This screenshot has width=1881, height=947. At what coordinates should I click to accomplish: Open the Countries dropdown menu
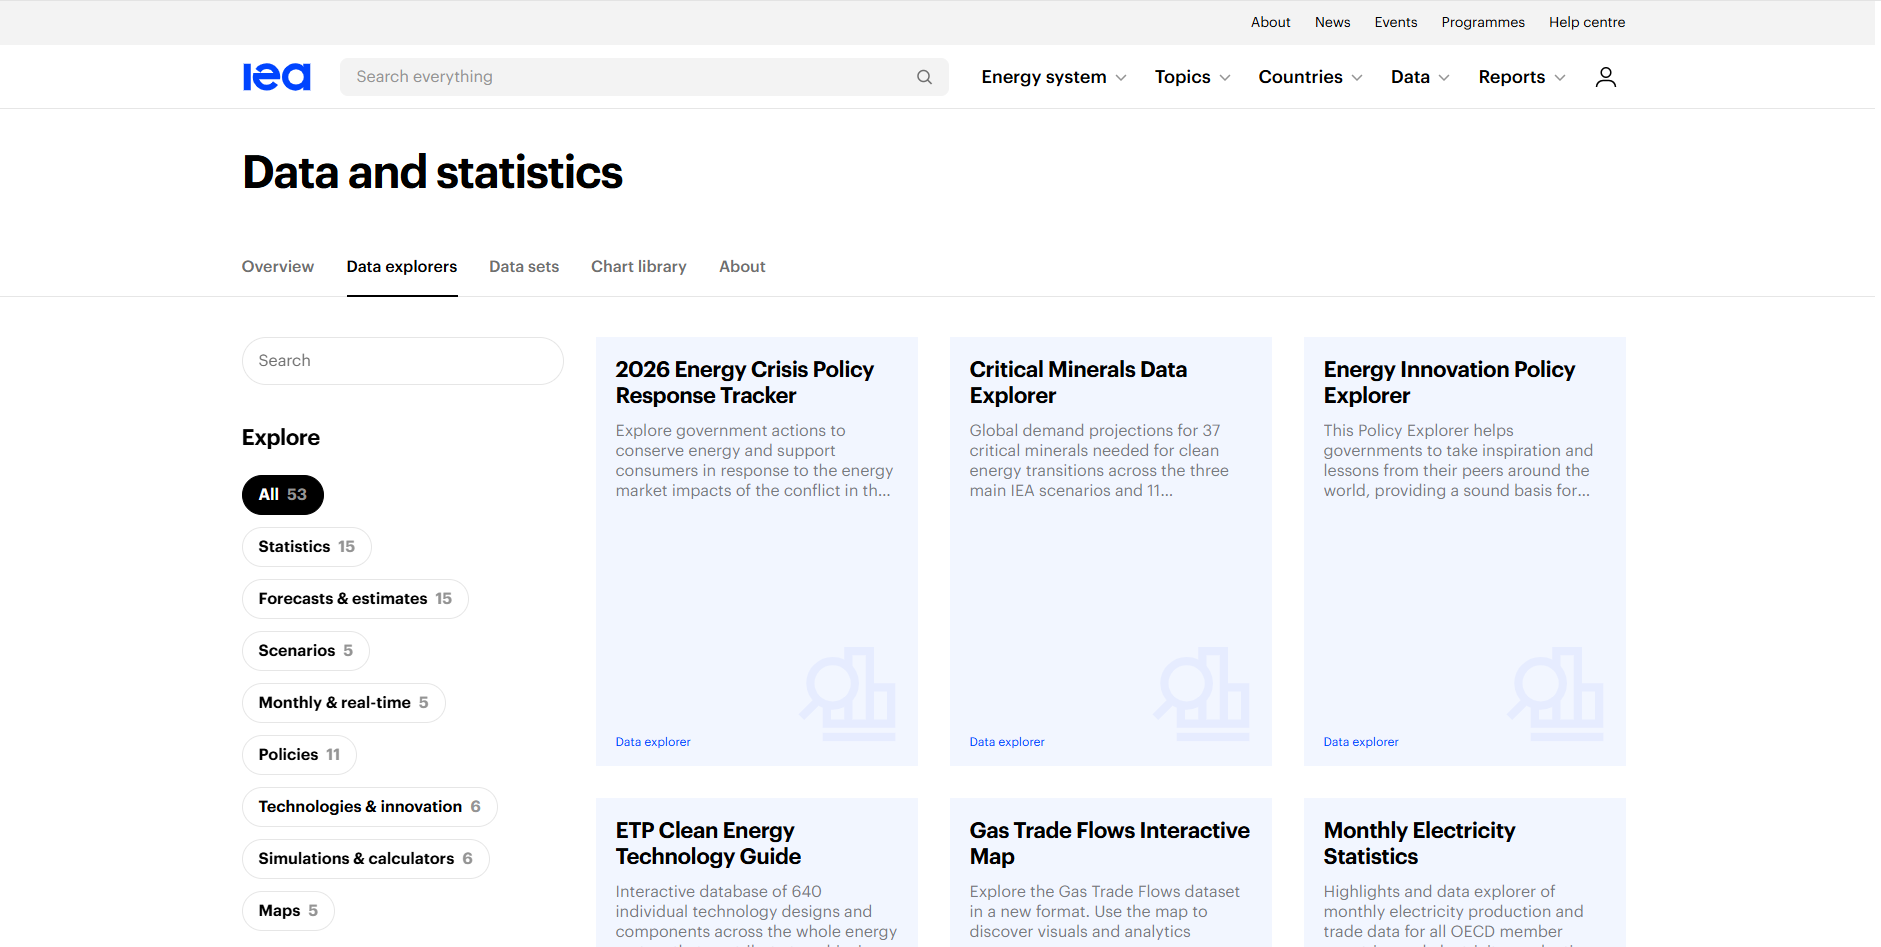(1310, 77)
